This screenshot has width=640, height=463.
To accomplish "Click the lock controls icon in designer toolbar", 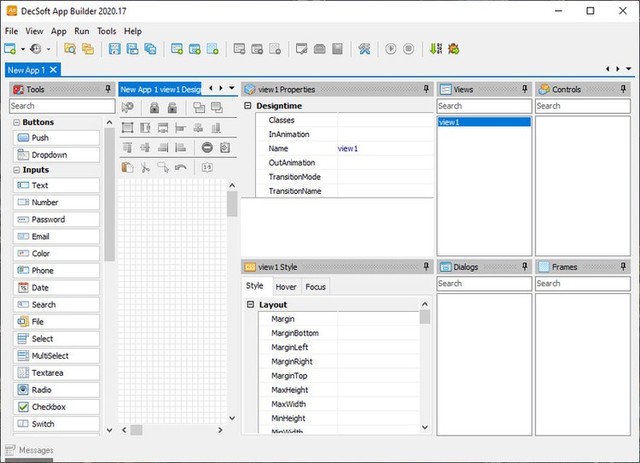I will (154, 107).
